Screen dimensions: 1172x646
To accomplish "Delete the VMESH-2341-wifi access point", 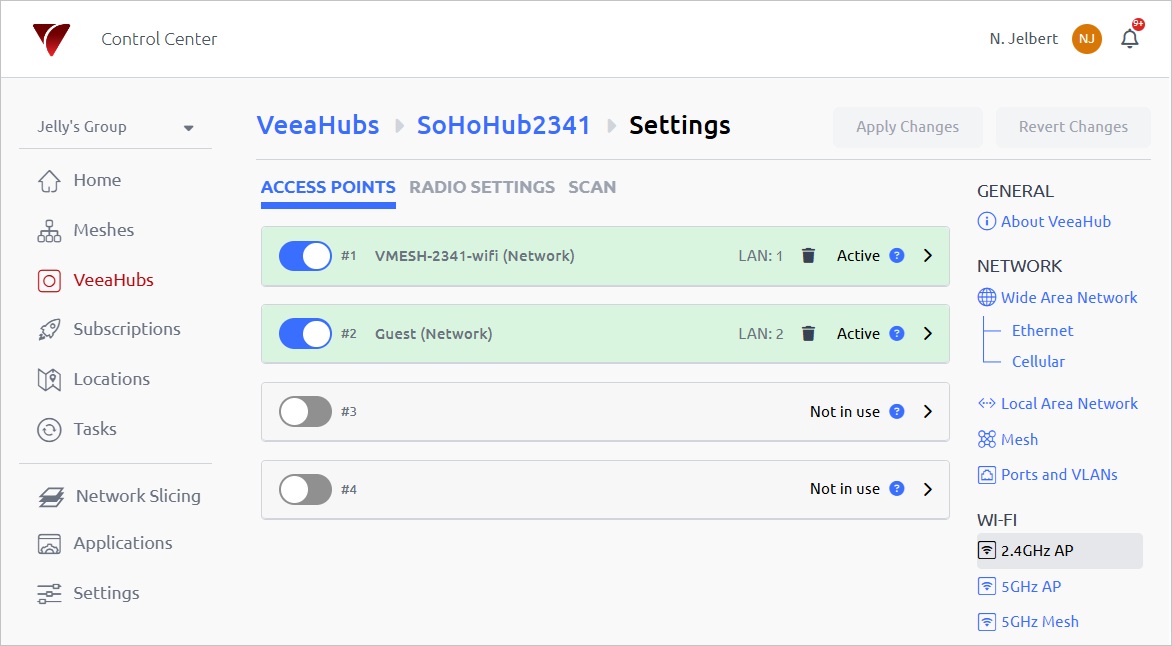I will point(808,256).
